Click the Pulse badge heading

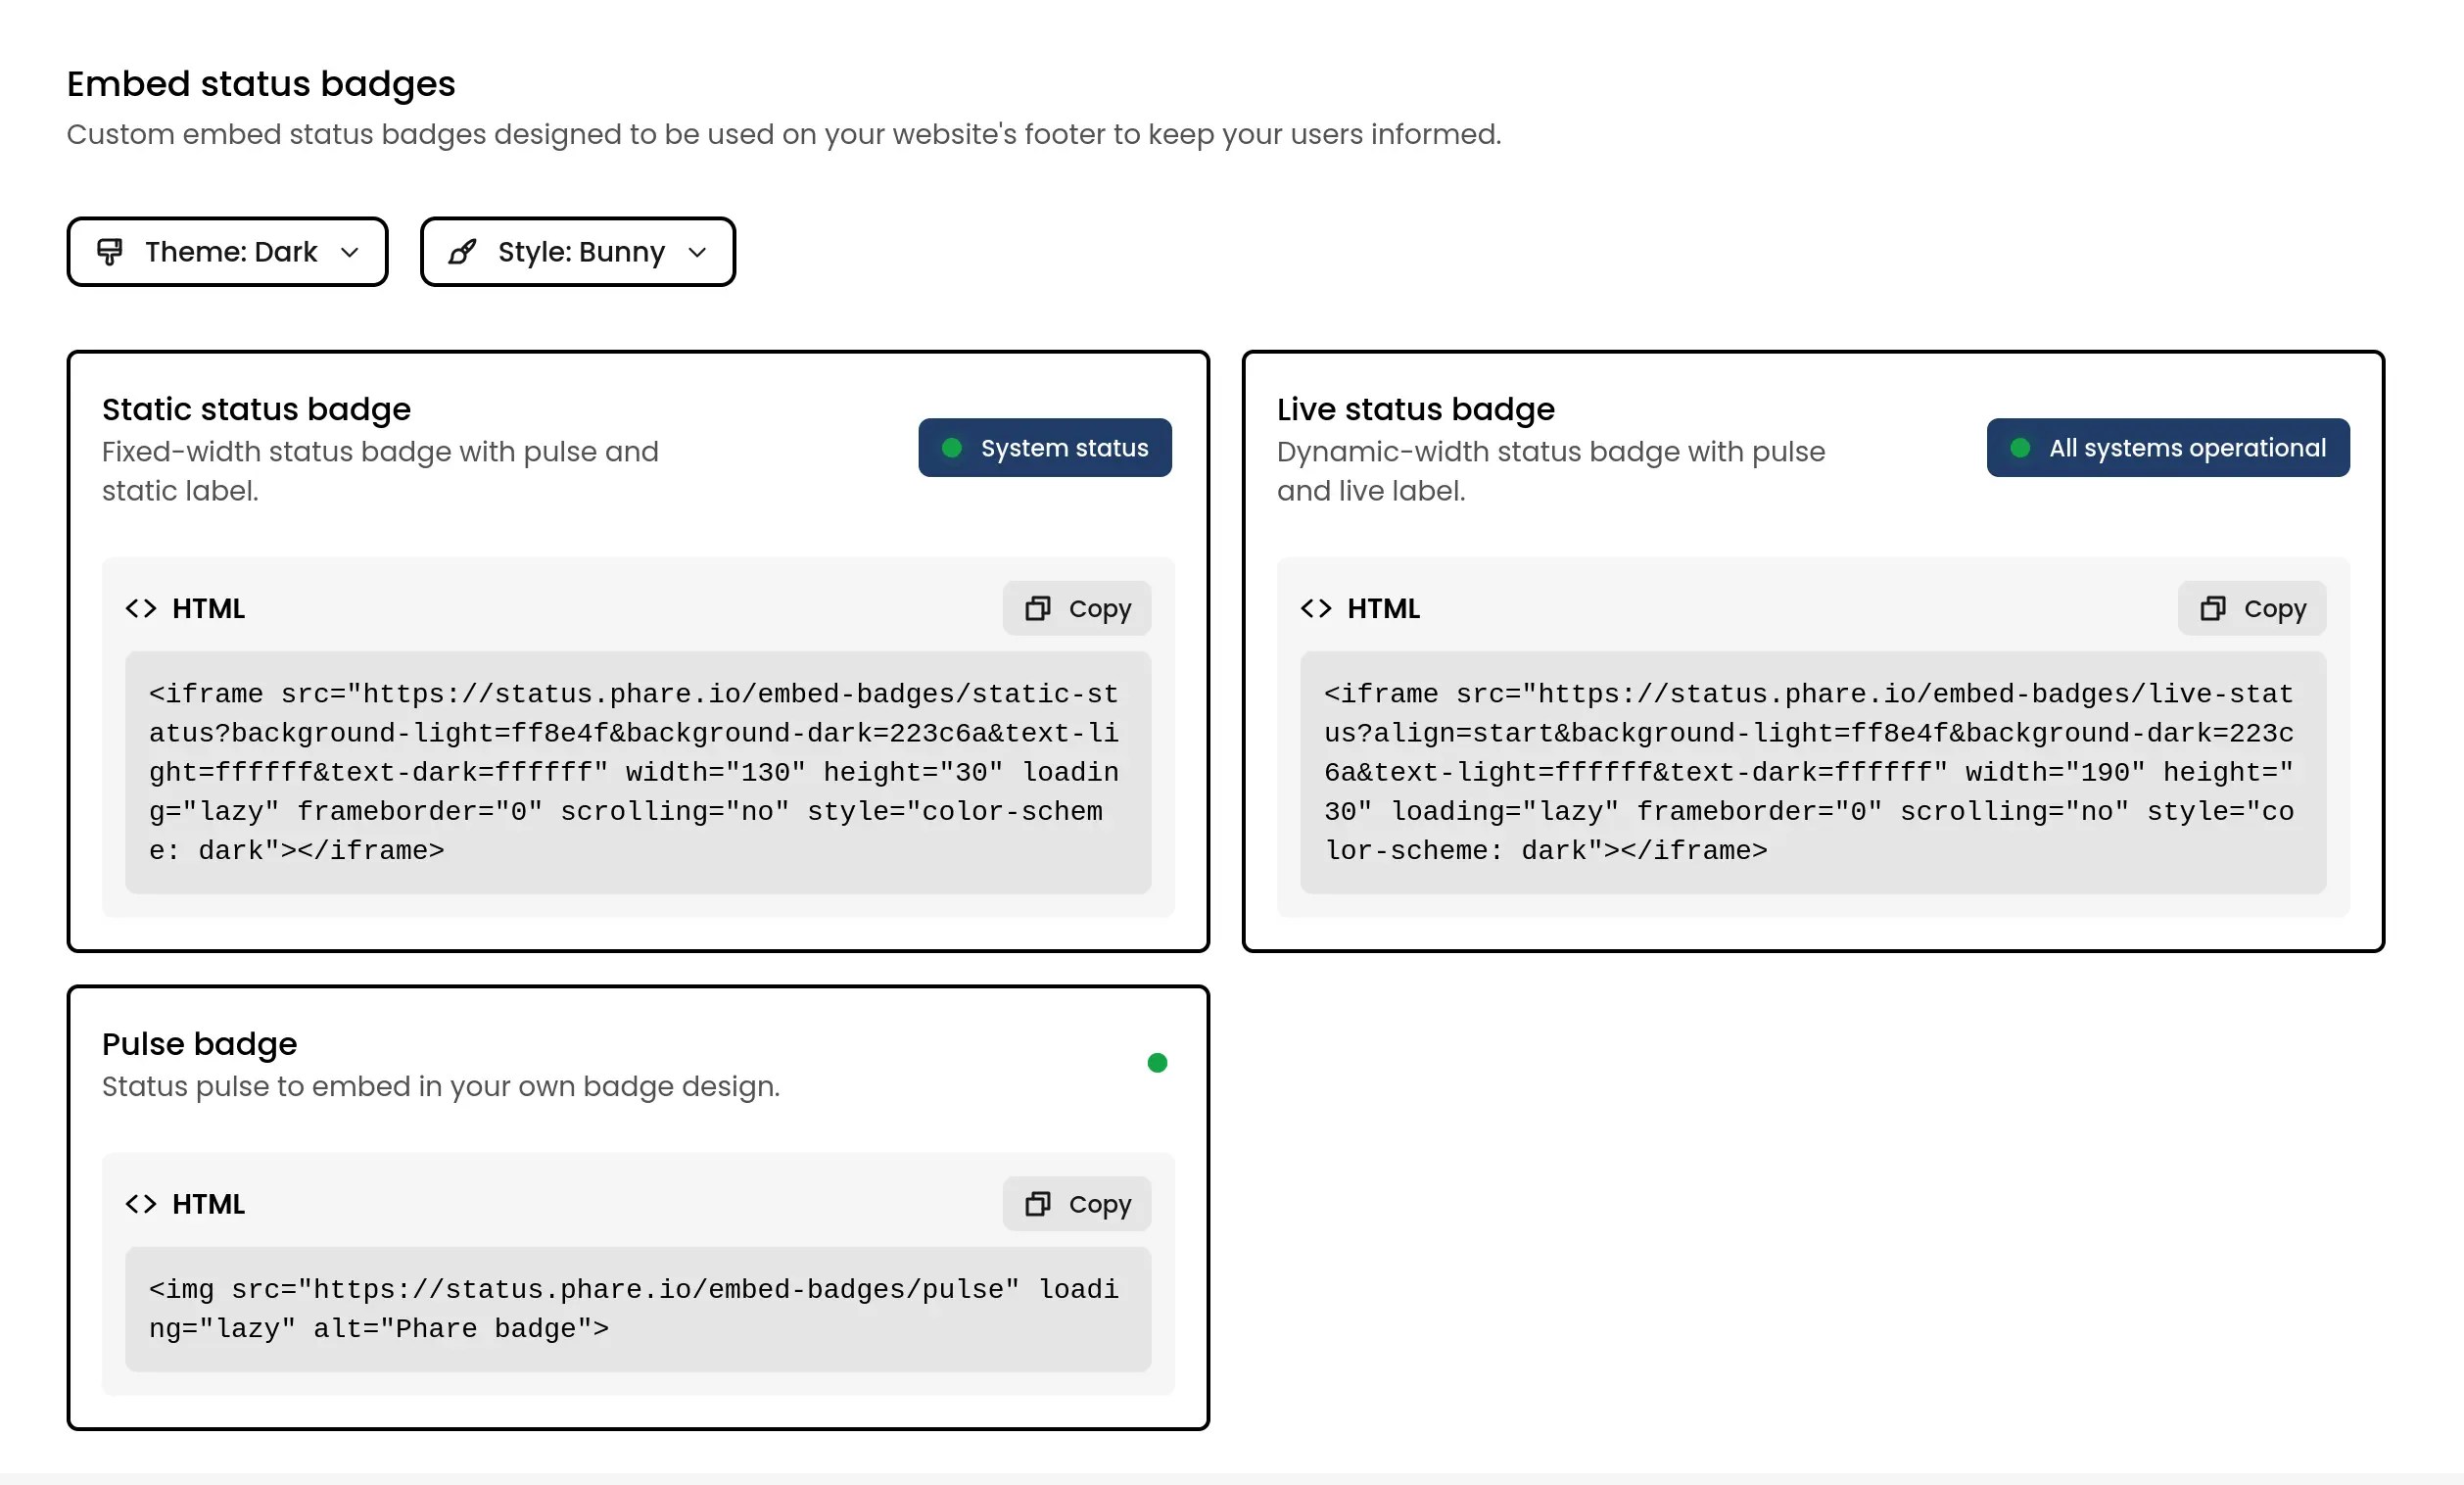coord(199,1044)
